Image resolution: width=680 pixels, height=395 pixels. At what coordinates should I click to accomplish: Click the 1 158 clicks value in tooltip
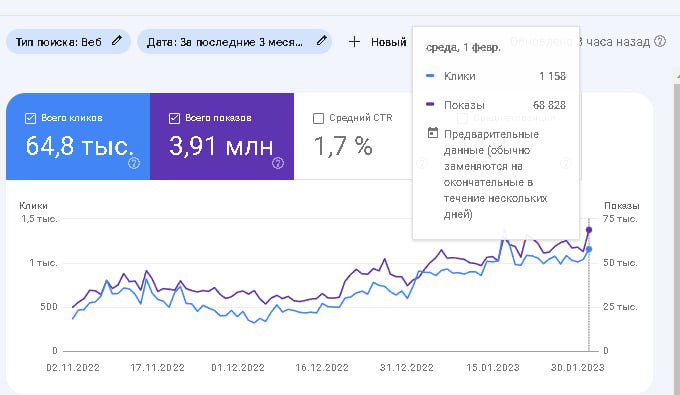552,76
